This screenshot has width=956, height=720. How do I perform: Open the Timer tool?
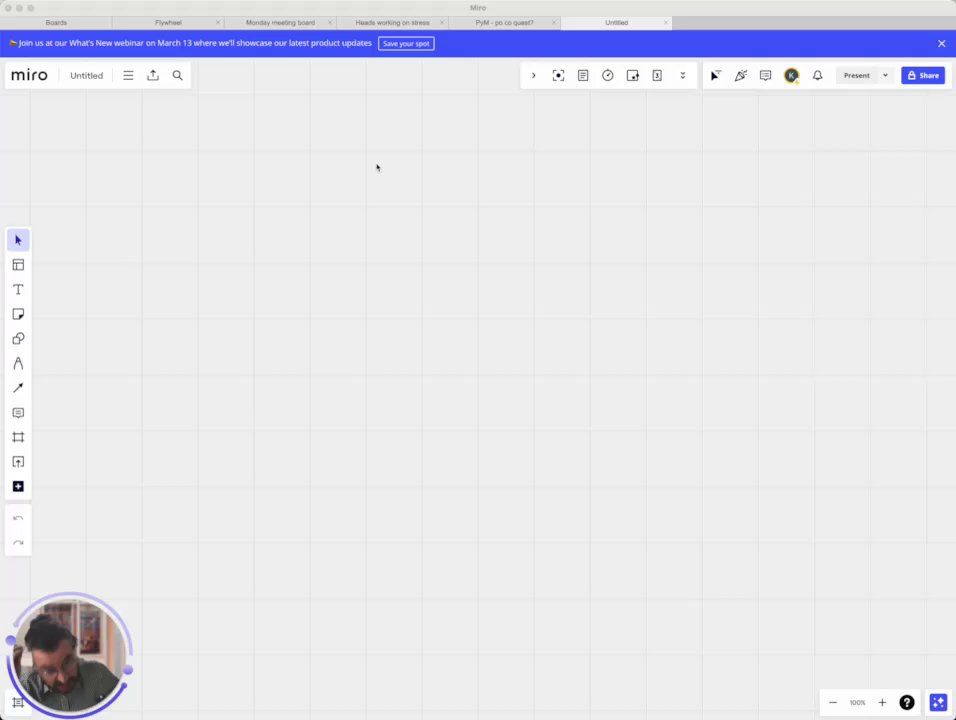pyautogui.click(x=608, y=76)
